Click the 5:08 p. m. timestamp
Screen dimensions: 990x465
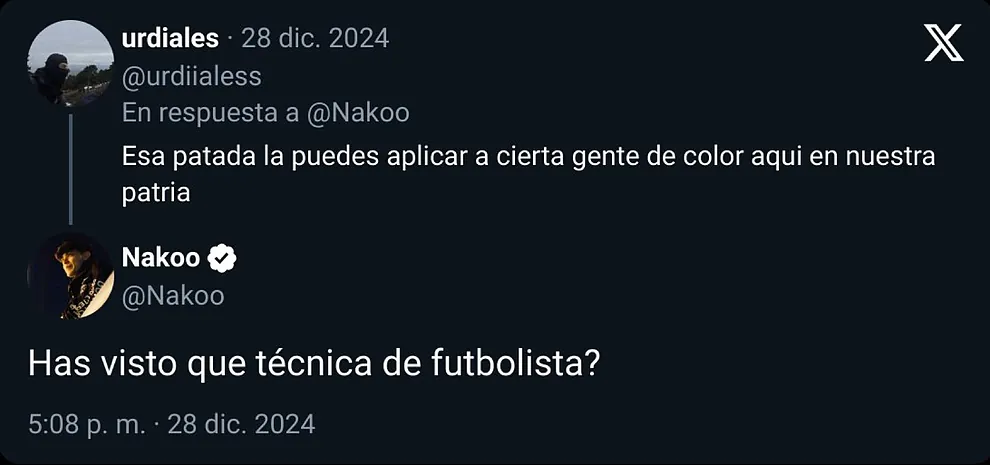(88, 424)
